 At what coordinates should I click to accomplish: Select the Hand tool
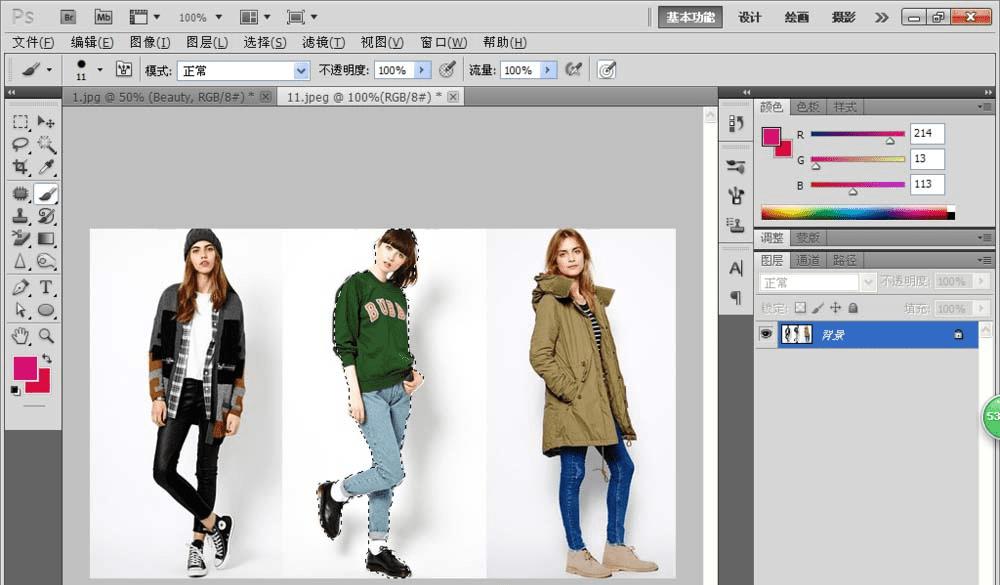coord(20,335)
